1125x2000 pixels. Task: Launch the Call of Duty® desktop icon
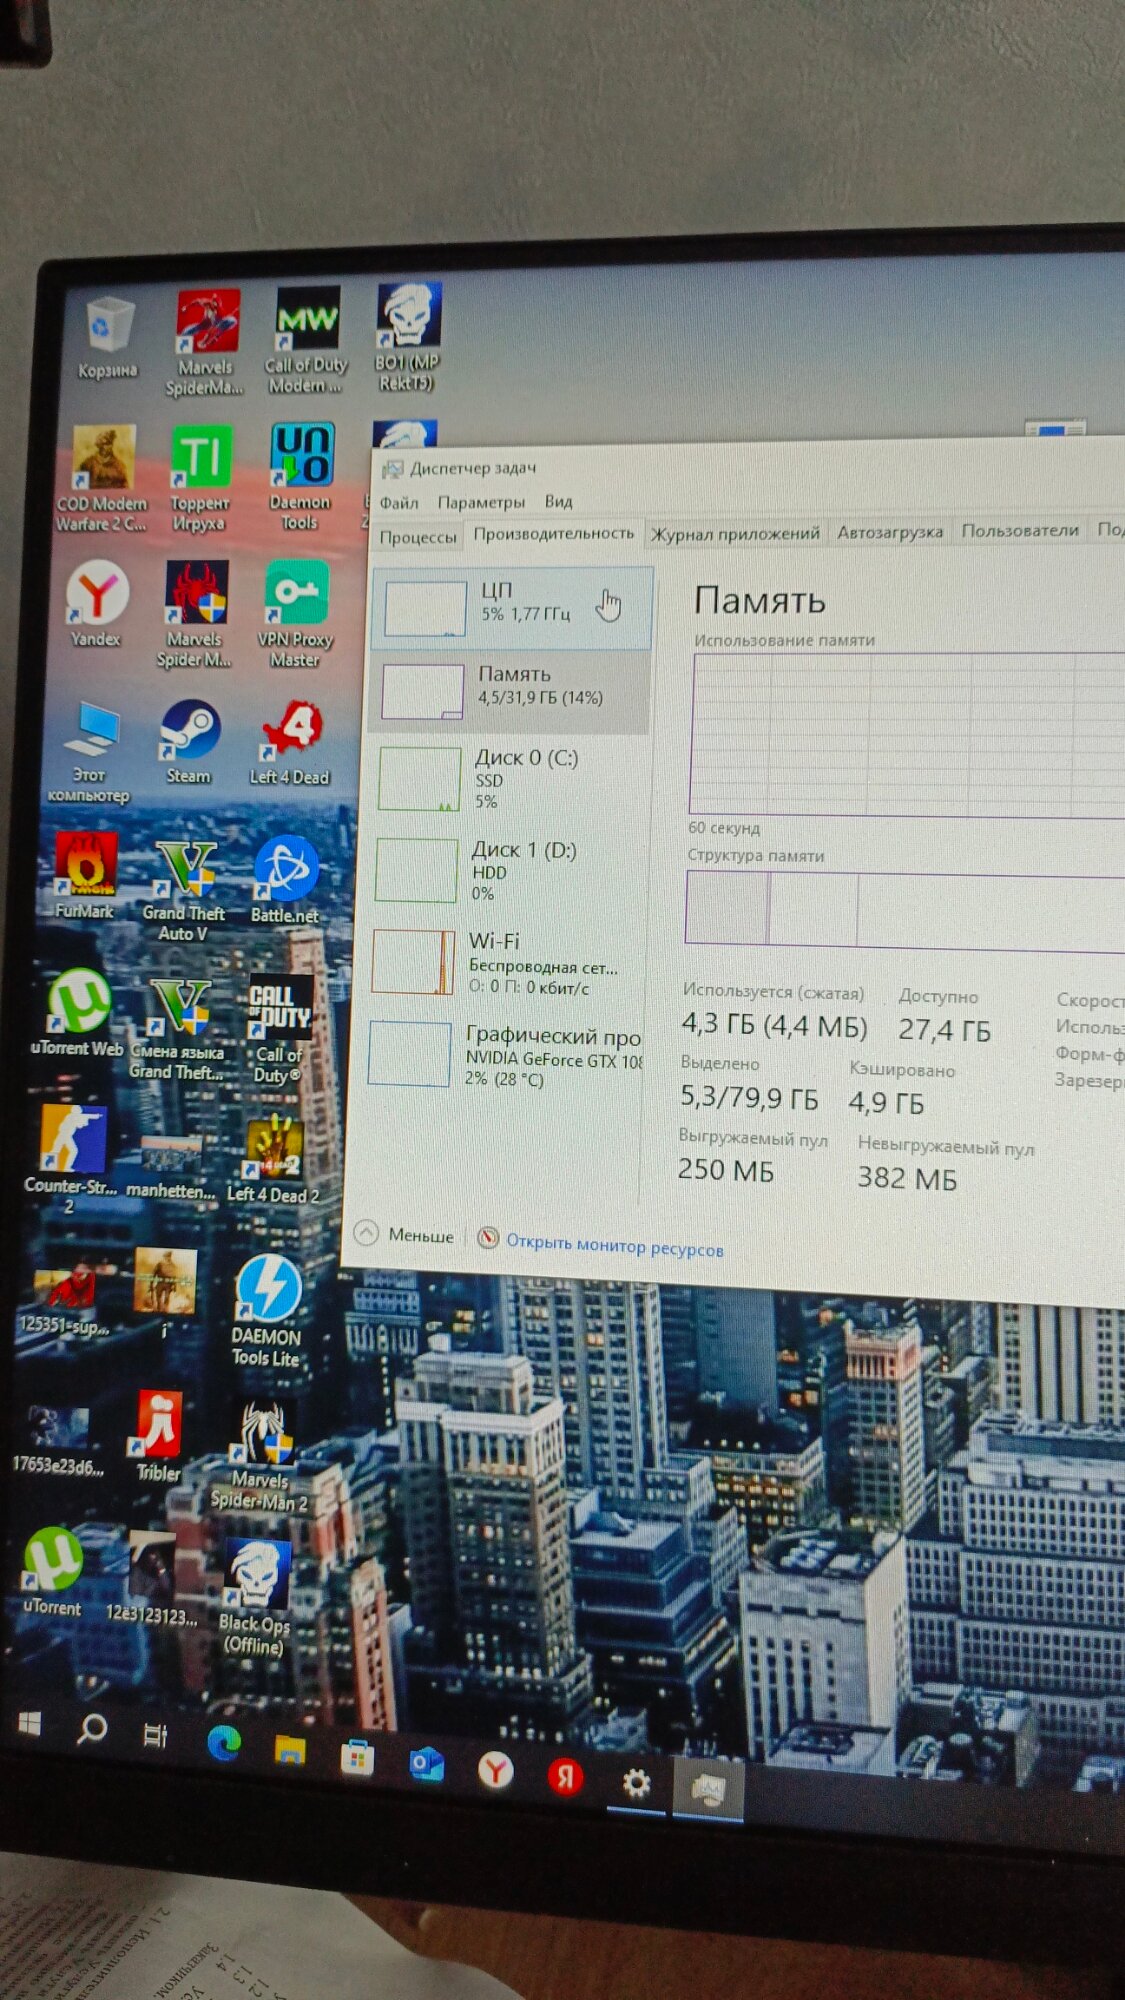tap(279, 1031)
